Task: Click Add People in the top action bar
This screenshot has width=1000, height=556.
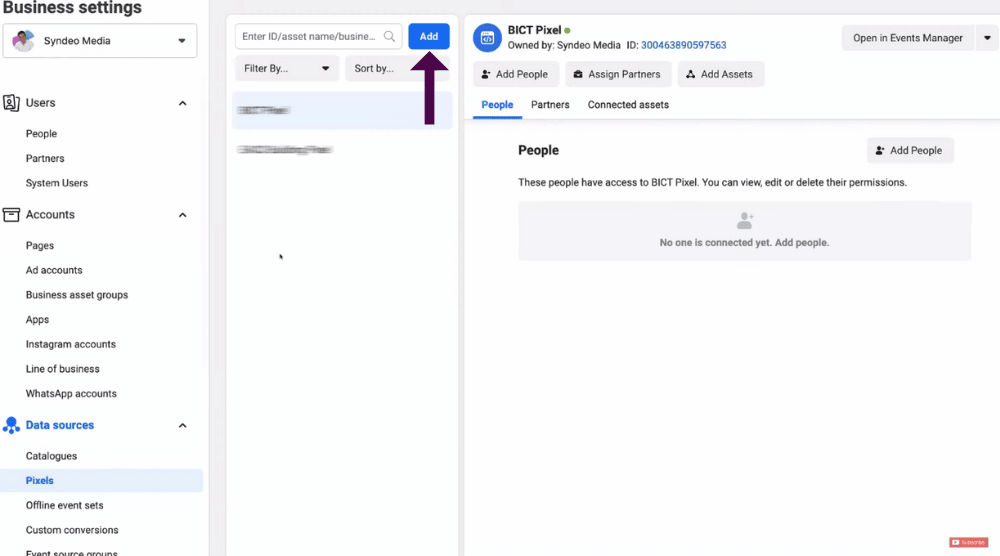Action: click(x=515, y=74)
